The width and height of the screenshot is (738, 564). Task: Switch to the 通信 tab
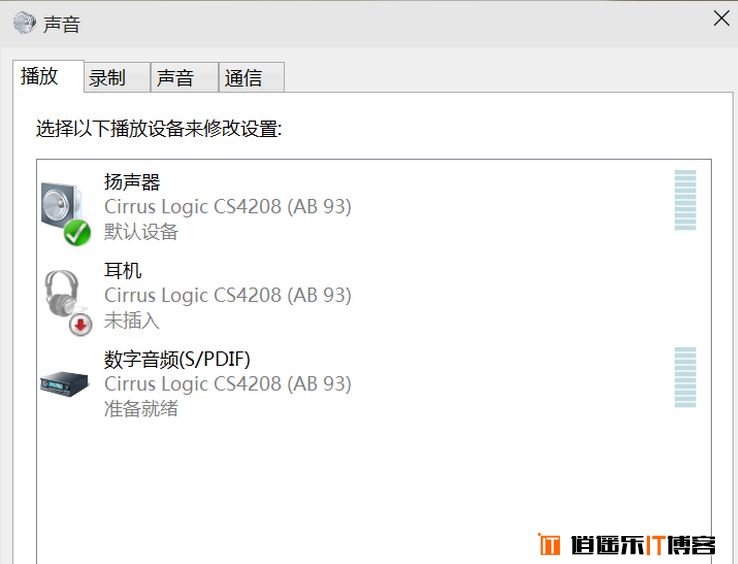coord(252,77)
